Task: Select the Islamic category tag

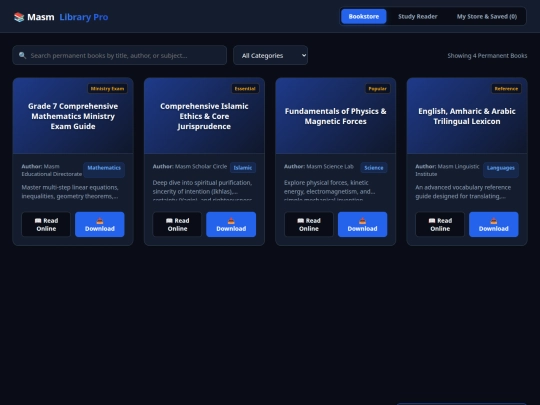Action: 243,168
